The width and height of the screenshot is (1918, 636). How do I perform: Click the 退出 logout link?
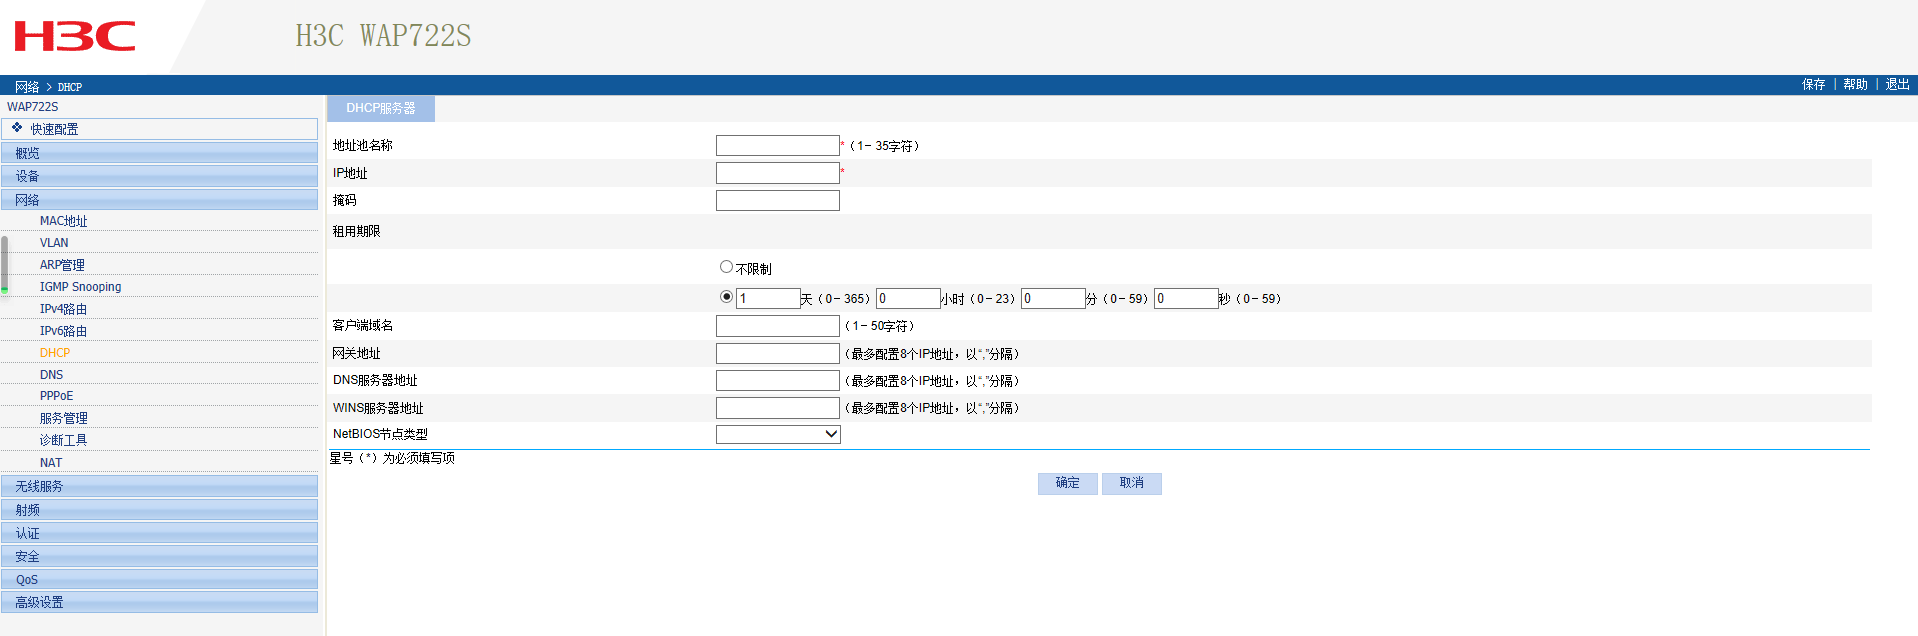(1897, 85)
